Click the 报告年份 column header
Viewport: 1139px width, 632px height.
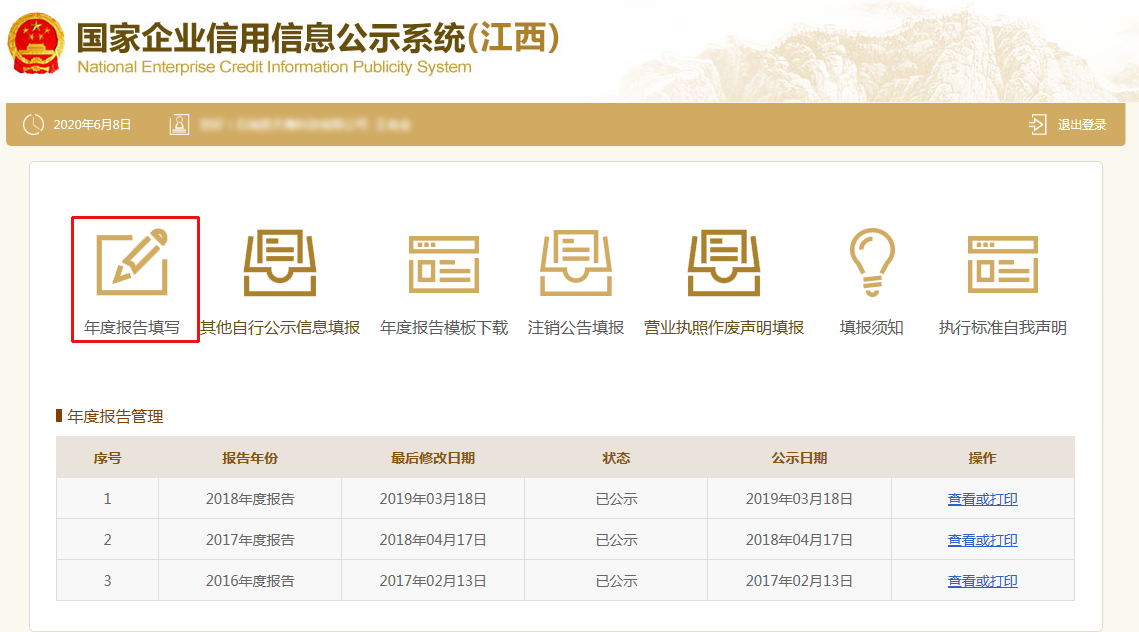[x=250, y=458]
